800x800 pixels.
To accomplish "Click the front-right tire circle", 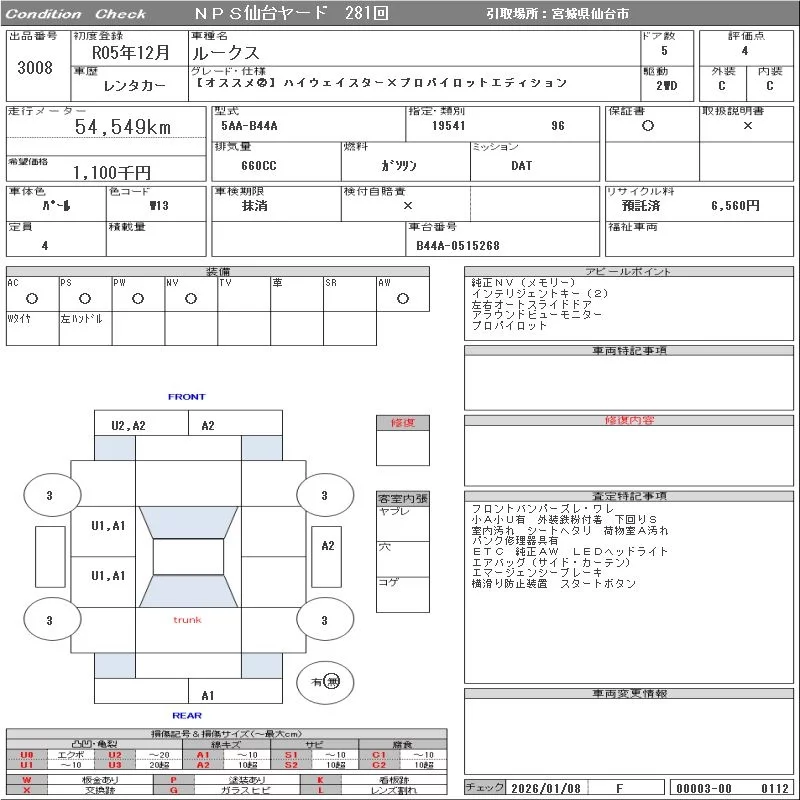I will pyautogui.click(x=324, y=494).
